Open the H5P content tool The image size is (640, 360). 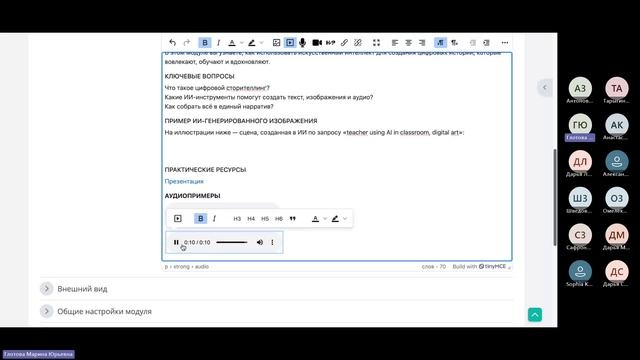330,42
